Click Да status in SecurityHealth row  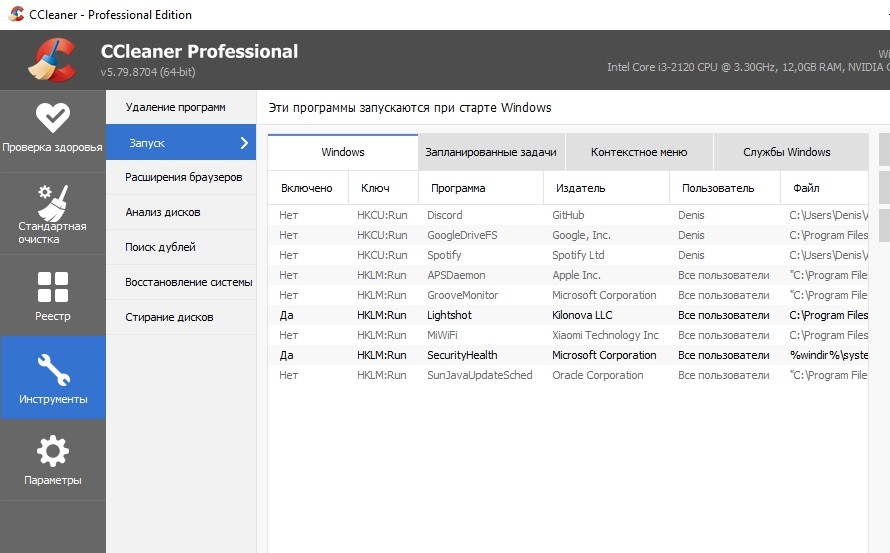click(x=286, y=355)
